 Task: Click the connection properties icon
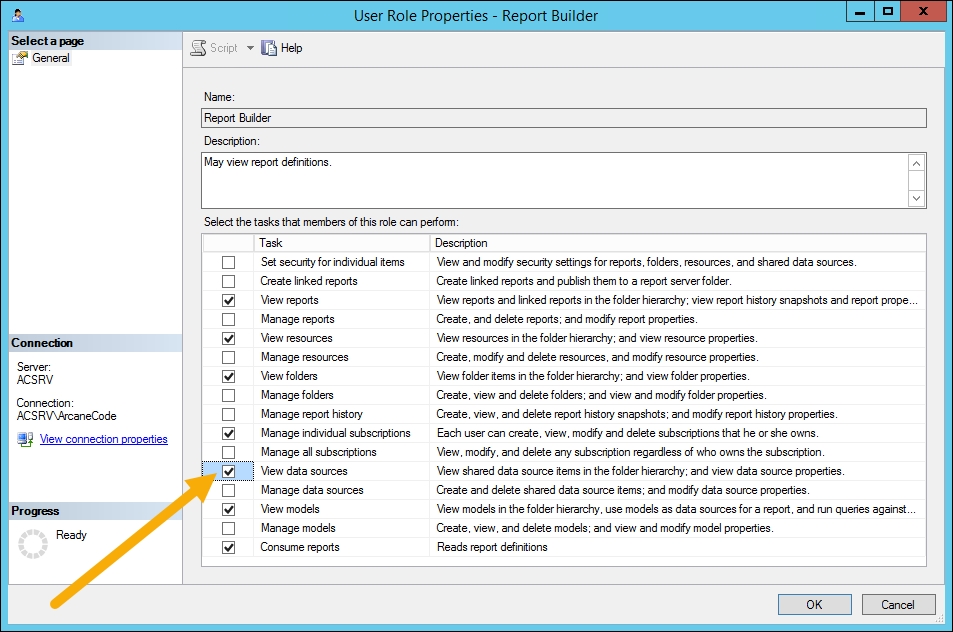click(x=25, y=439)
